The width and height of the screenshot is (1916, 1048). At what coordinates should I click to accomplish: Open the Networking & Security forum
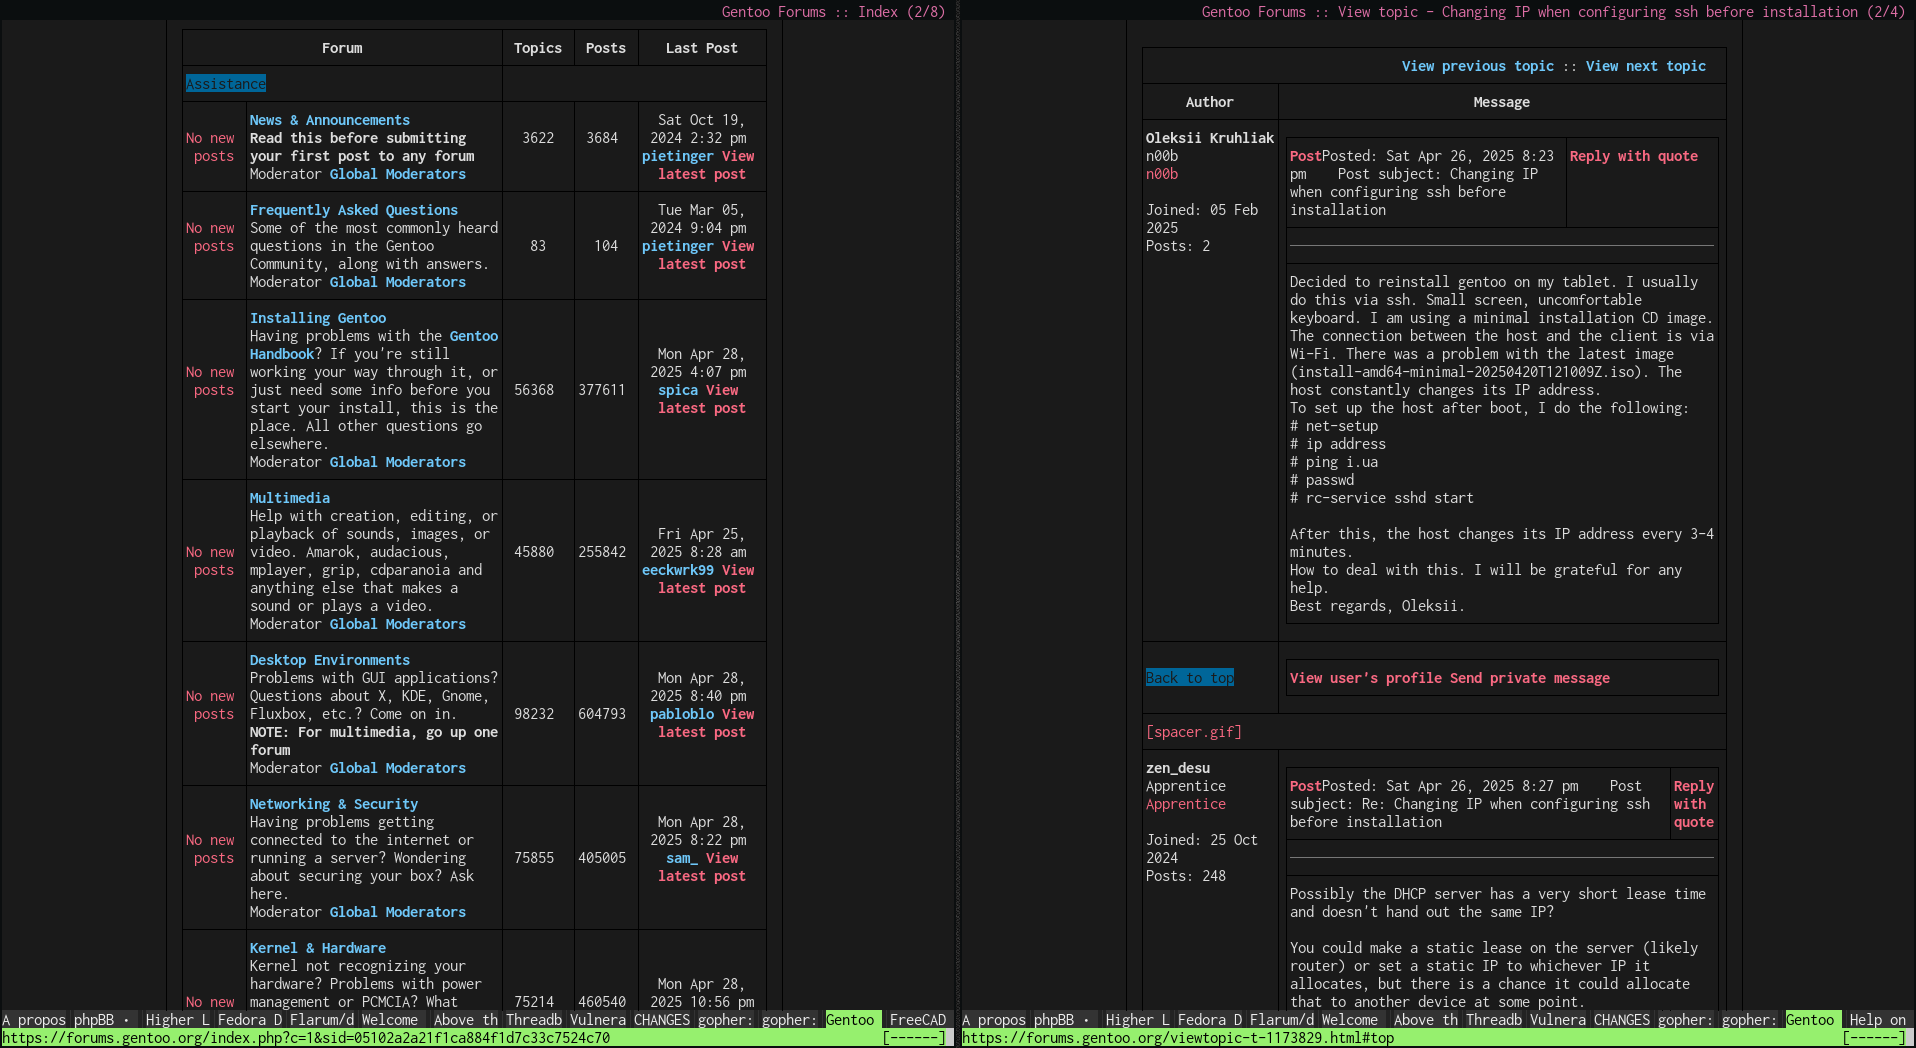333,804
